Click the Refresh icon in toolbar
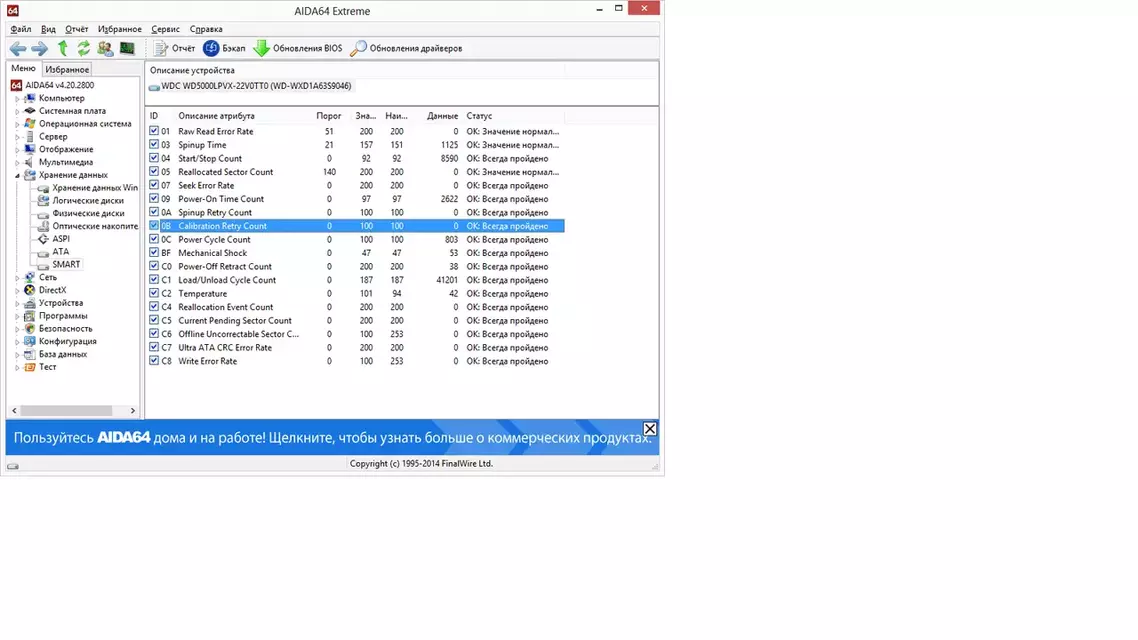The height and width of the screenshot is (640, 1138). tap(83, 49)
